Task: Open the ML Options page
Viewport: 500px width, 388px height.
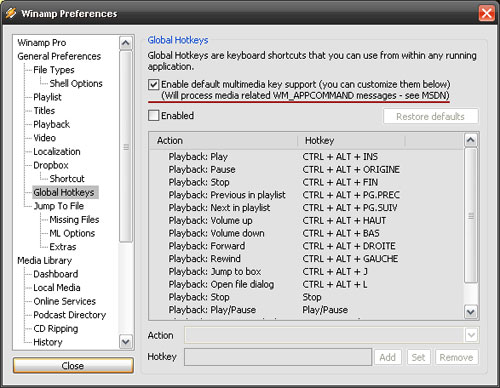Action: tap(72, 233)
